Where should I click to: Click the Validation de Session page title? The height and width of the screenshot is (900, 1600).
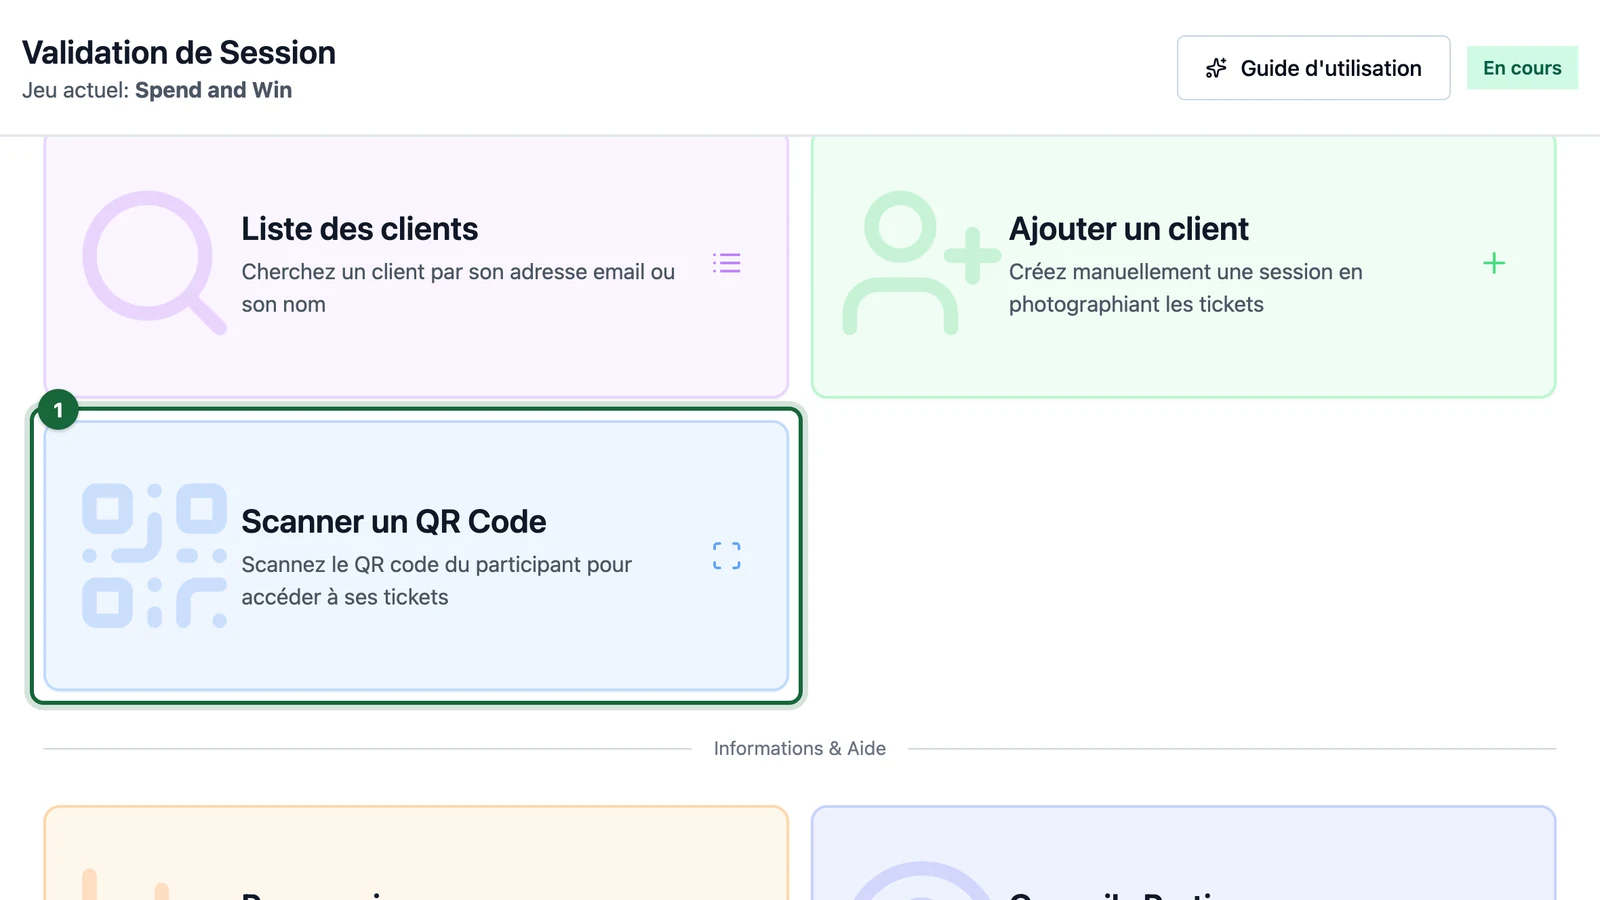(x=179, y=52)
